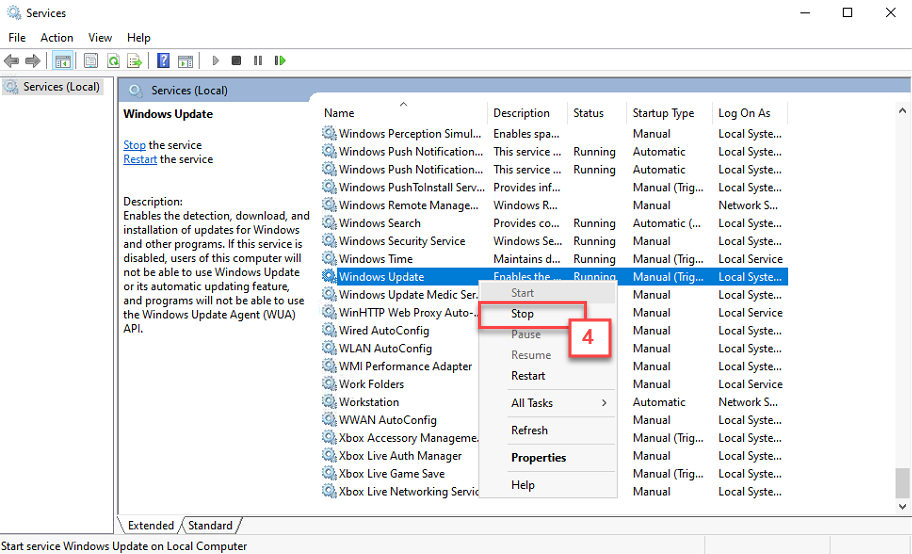Image resolution: width=912 pixels, height=554 pixels.
Task: Click the Pause Service toolbar icon
Action: [x=258, y=61]
